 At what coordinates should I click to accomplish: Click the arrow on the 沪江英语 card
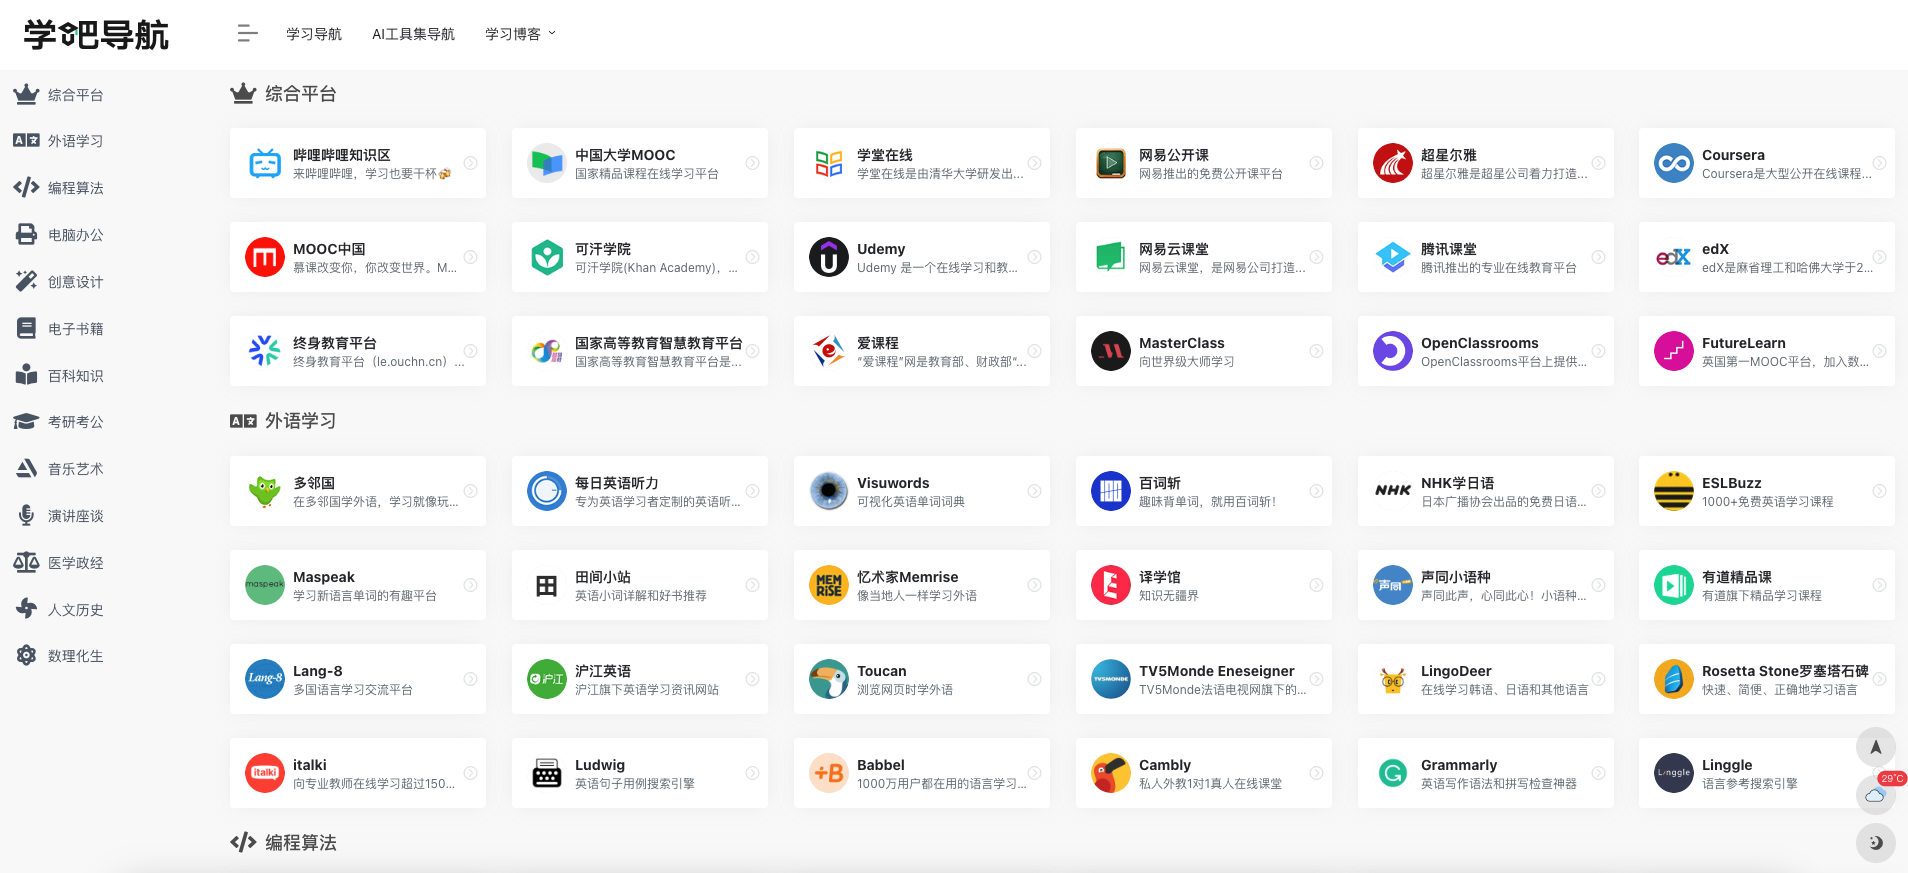point(752,679)
